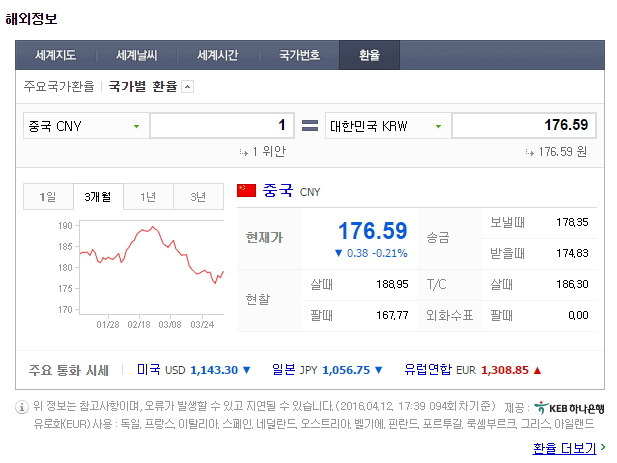The width and height of the screenshot is (617, 463).
Task: Click the USD down arrow indicator
Action: pyautogui.click(x=247, y=370)
